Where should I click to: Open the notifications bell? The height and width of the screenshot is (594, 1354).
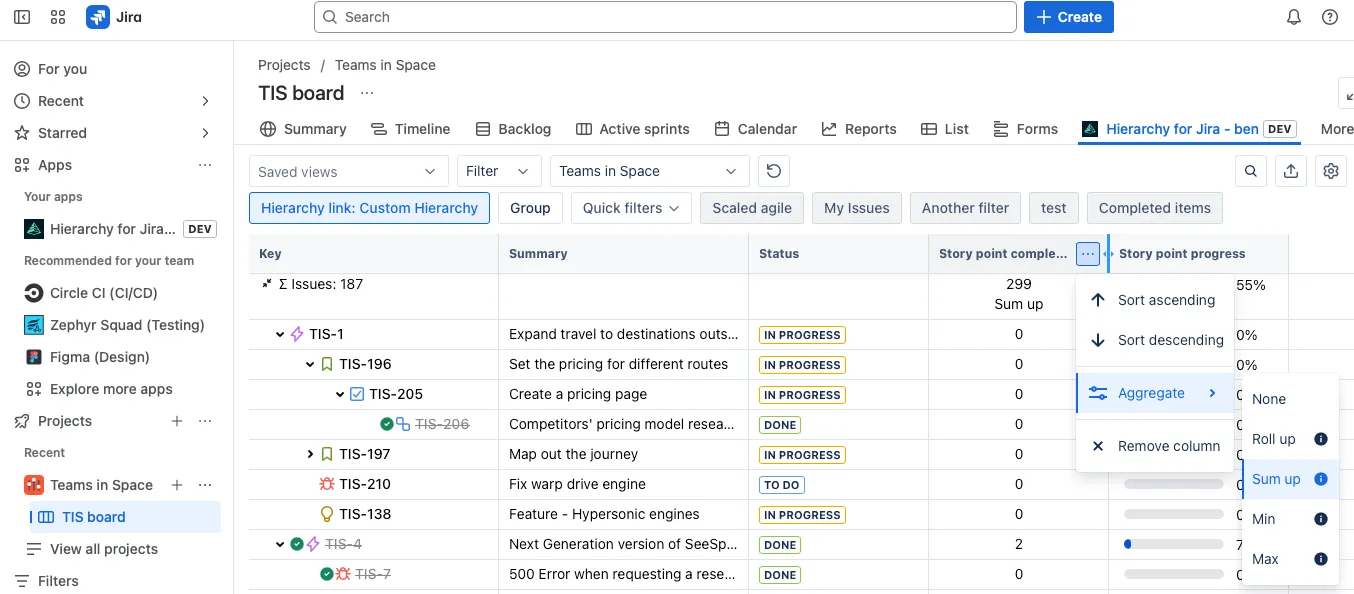(x=1294, y=17)
